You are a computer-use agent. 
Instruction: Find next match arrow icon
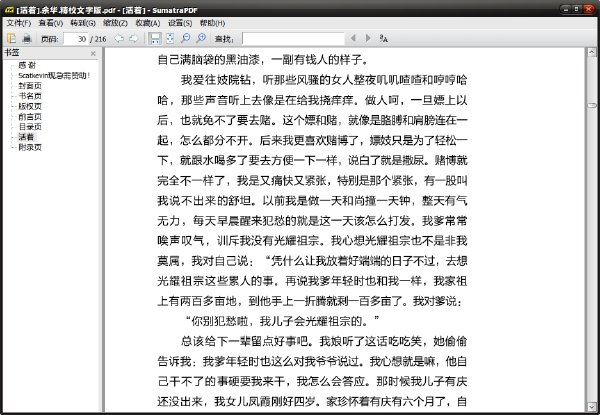pyautogui.click(x=368, y=38)
